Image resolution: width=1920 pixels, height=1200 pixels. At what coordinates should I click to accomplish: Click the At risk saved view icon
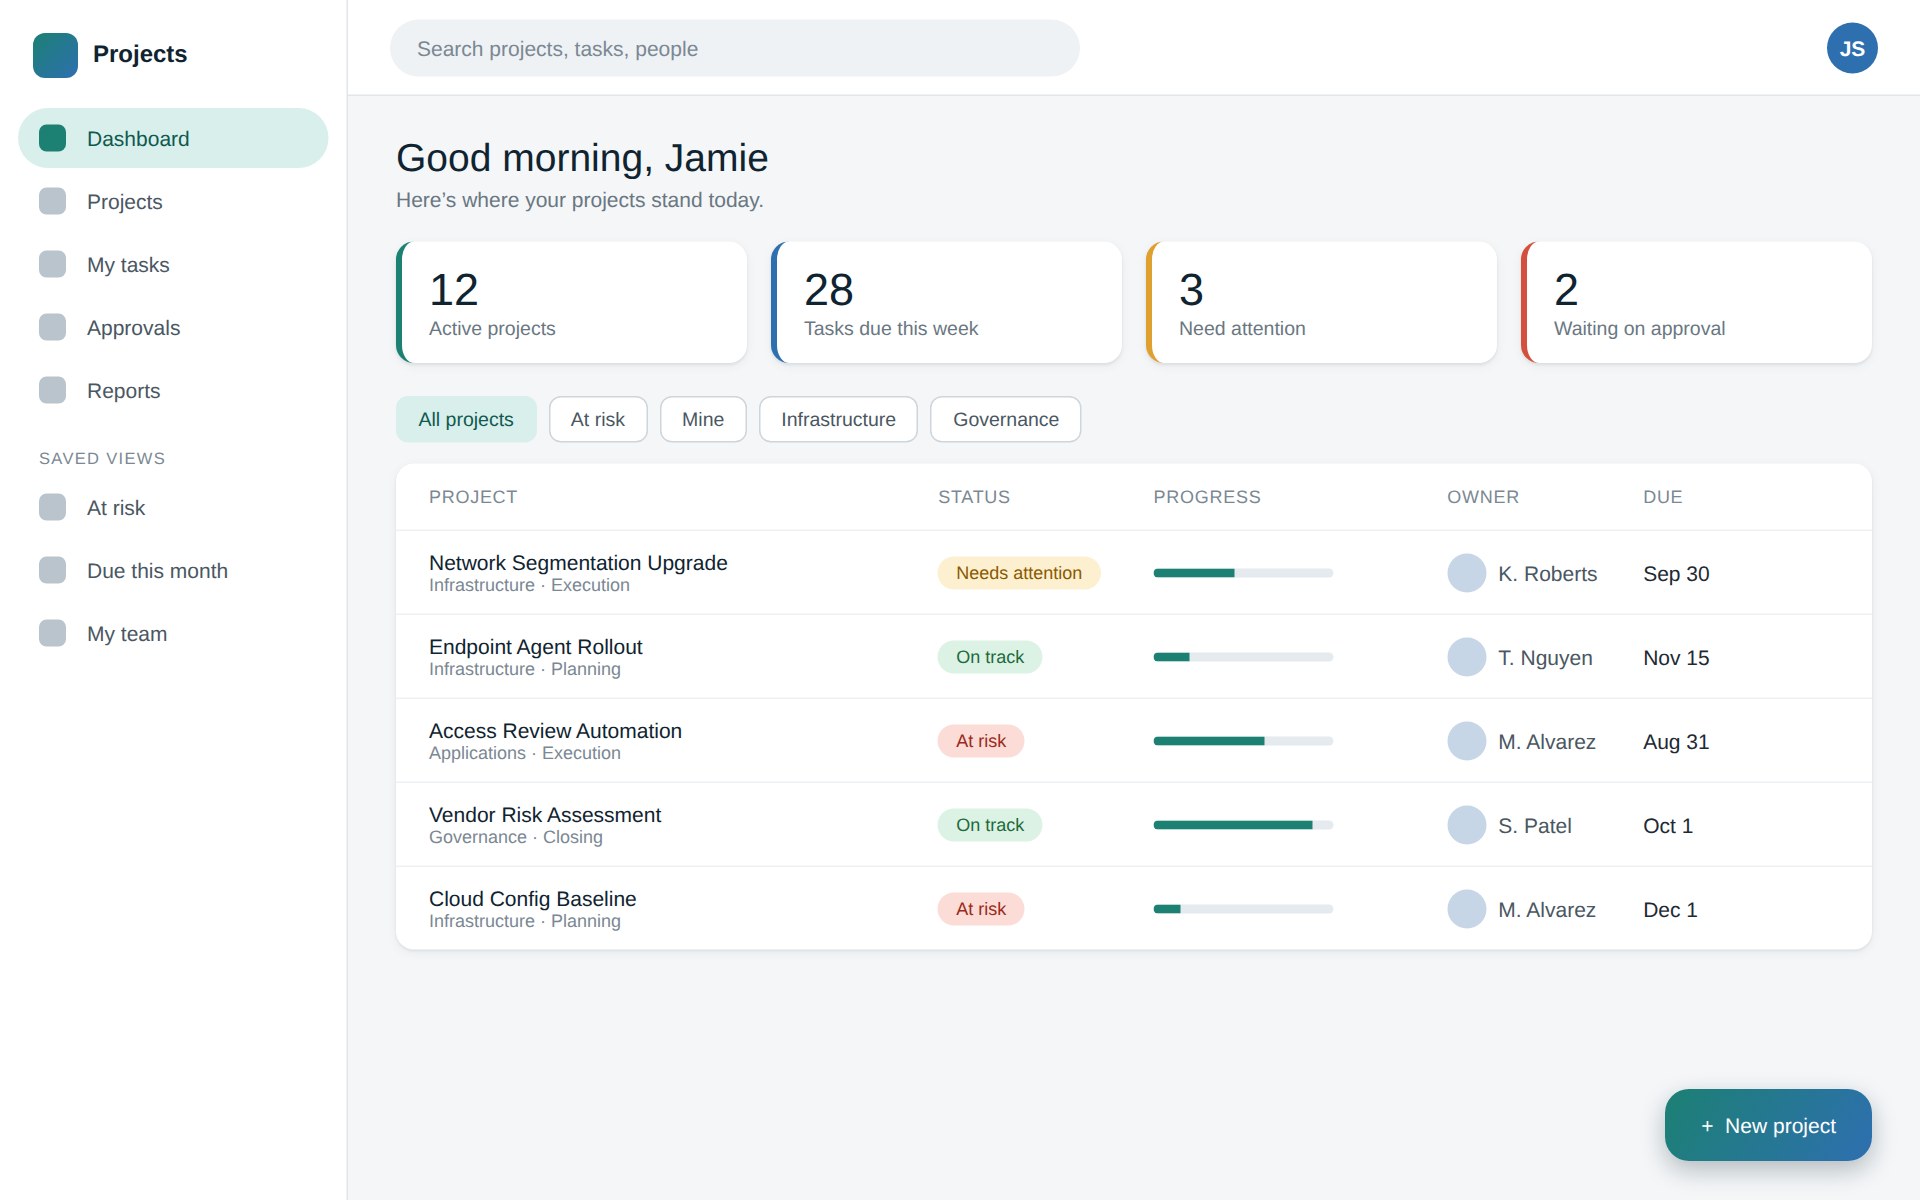pyautogui.click(x=53, y=507)
